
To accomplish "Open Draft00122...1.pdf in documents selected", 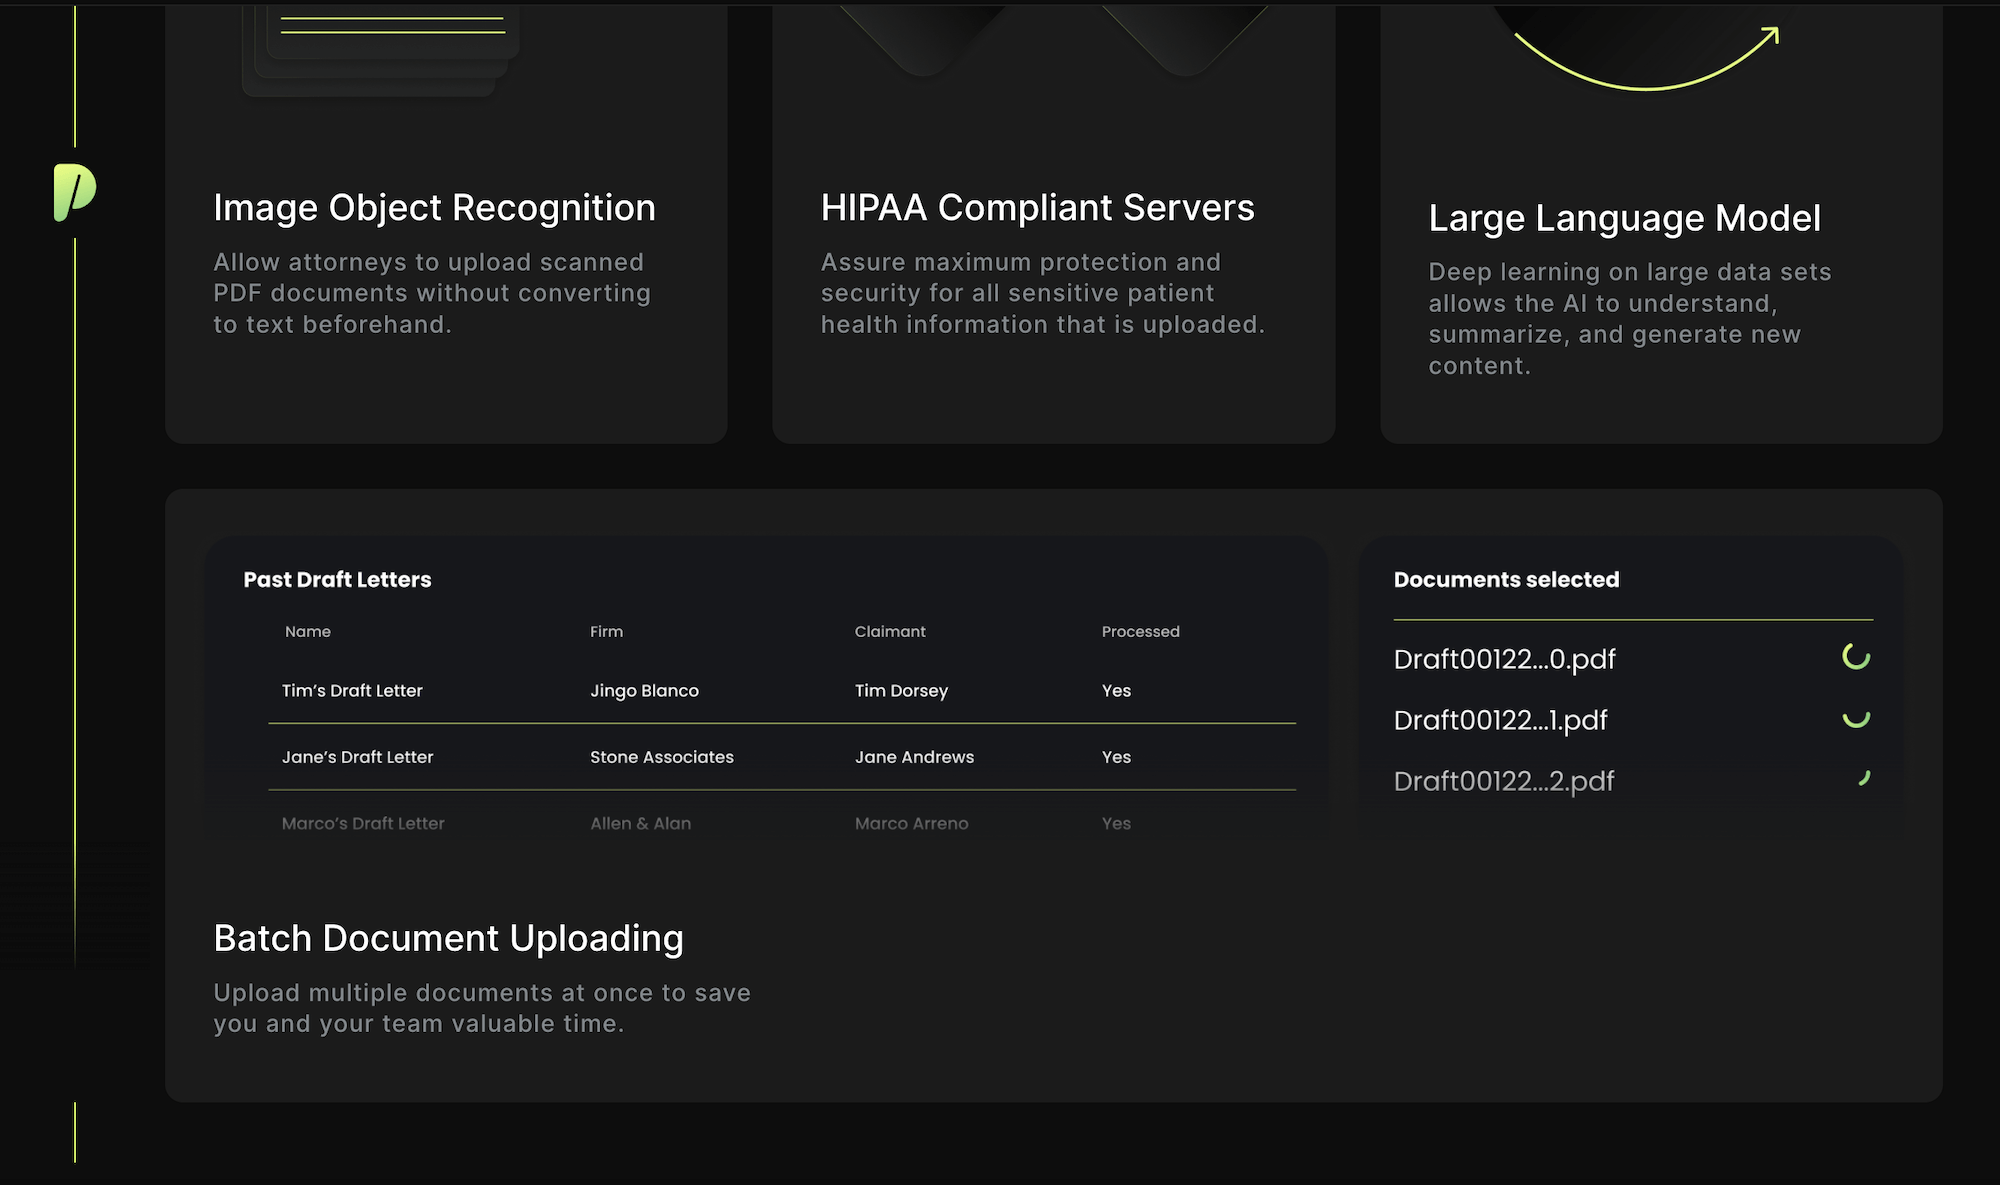I will click(1500, 721).
